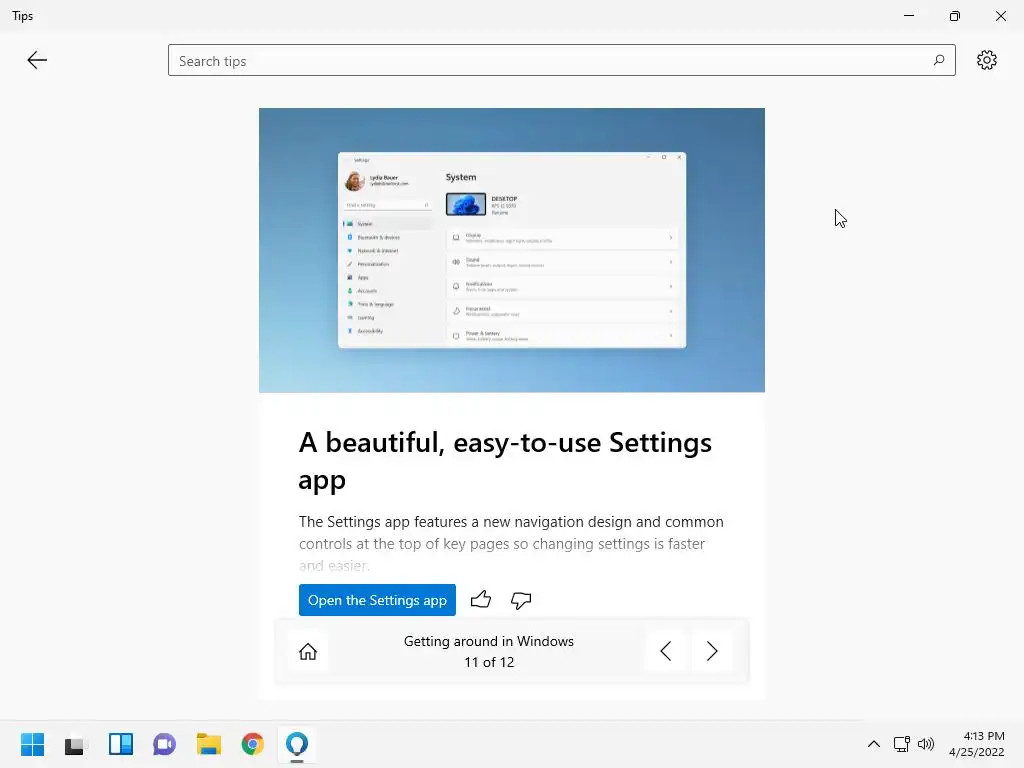Viewport: 1024px width, 768px height.
Task: Go to the previous tip
Action: pos(665,651)
